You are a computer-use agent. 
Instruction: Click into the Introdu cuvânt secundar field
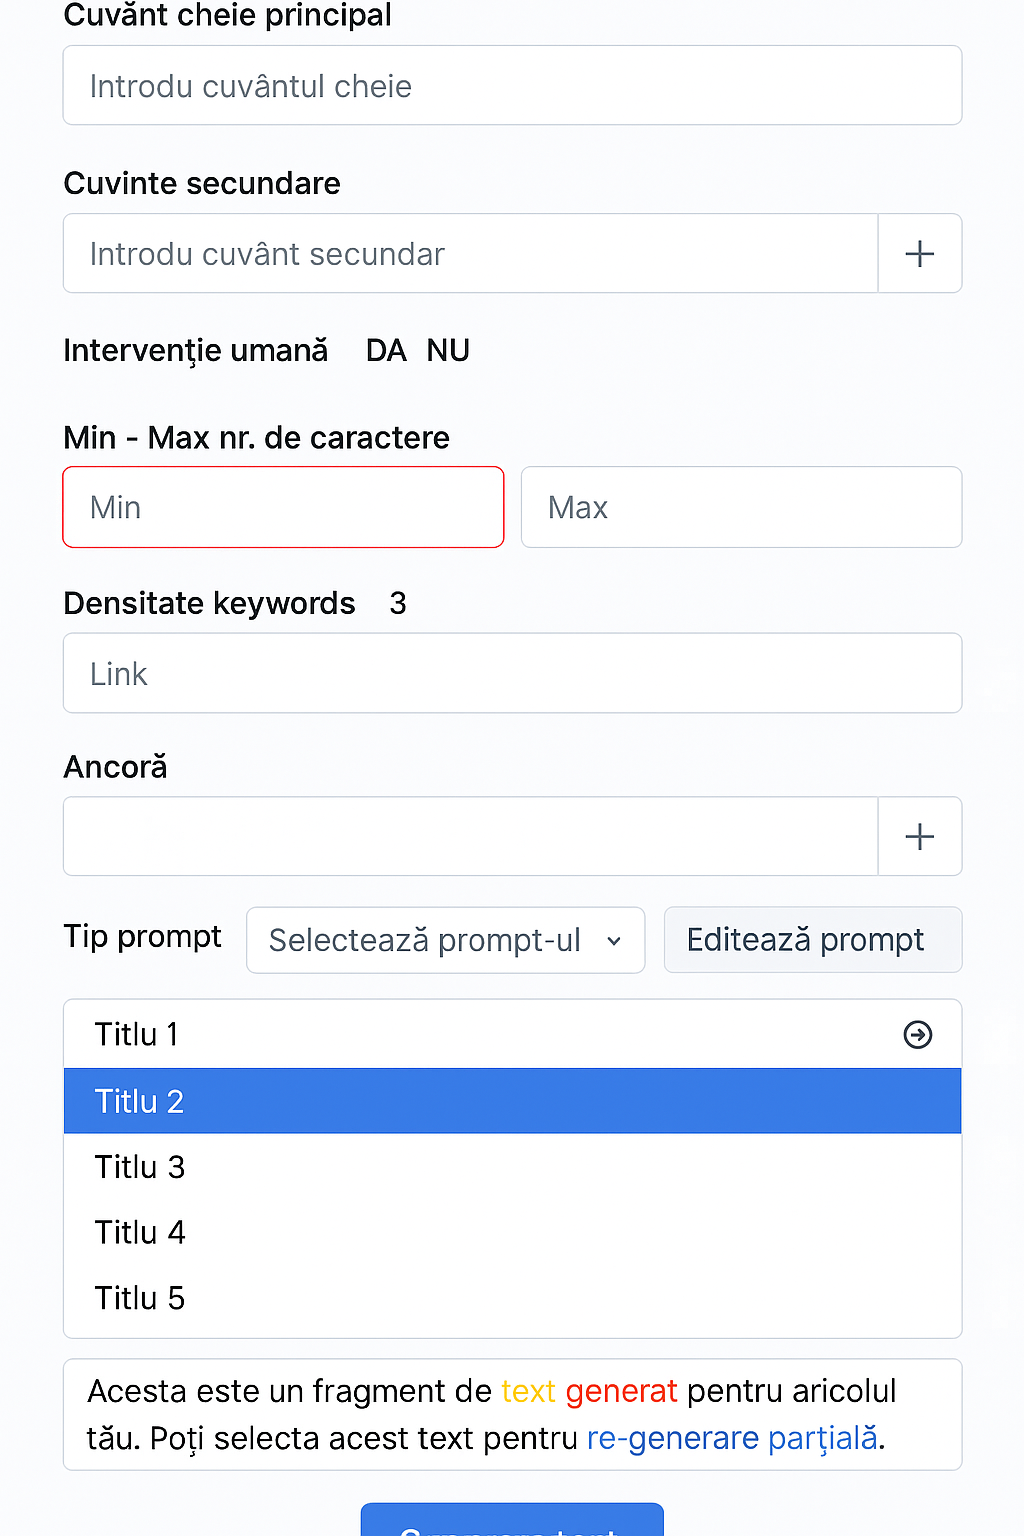point(470,254)
